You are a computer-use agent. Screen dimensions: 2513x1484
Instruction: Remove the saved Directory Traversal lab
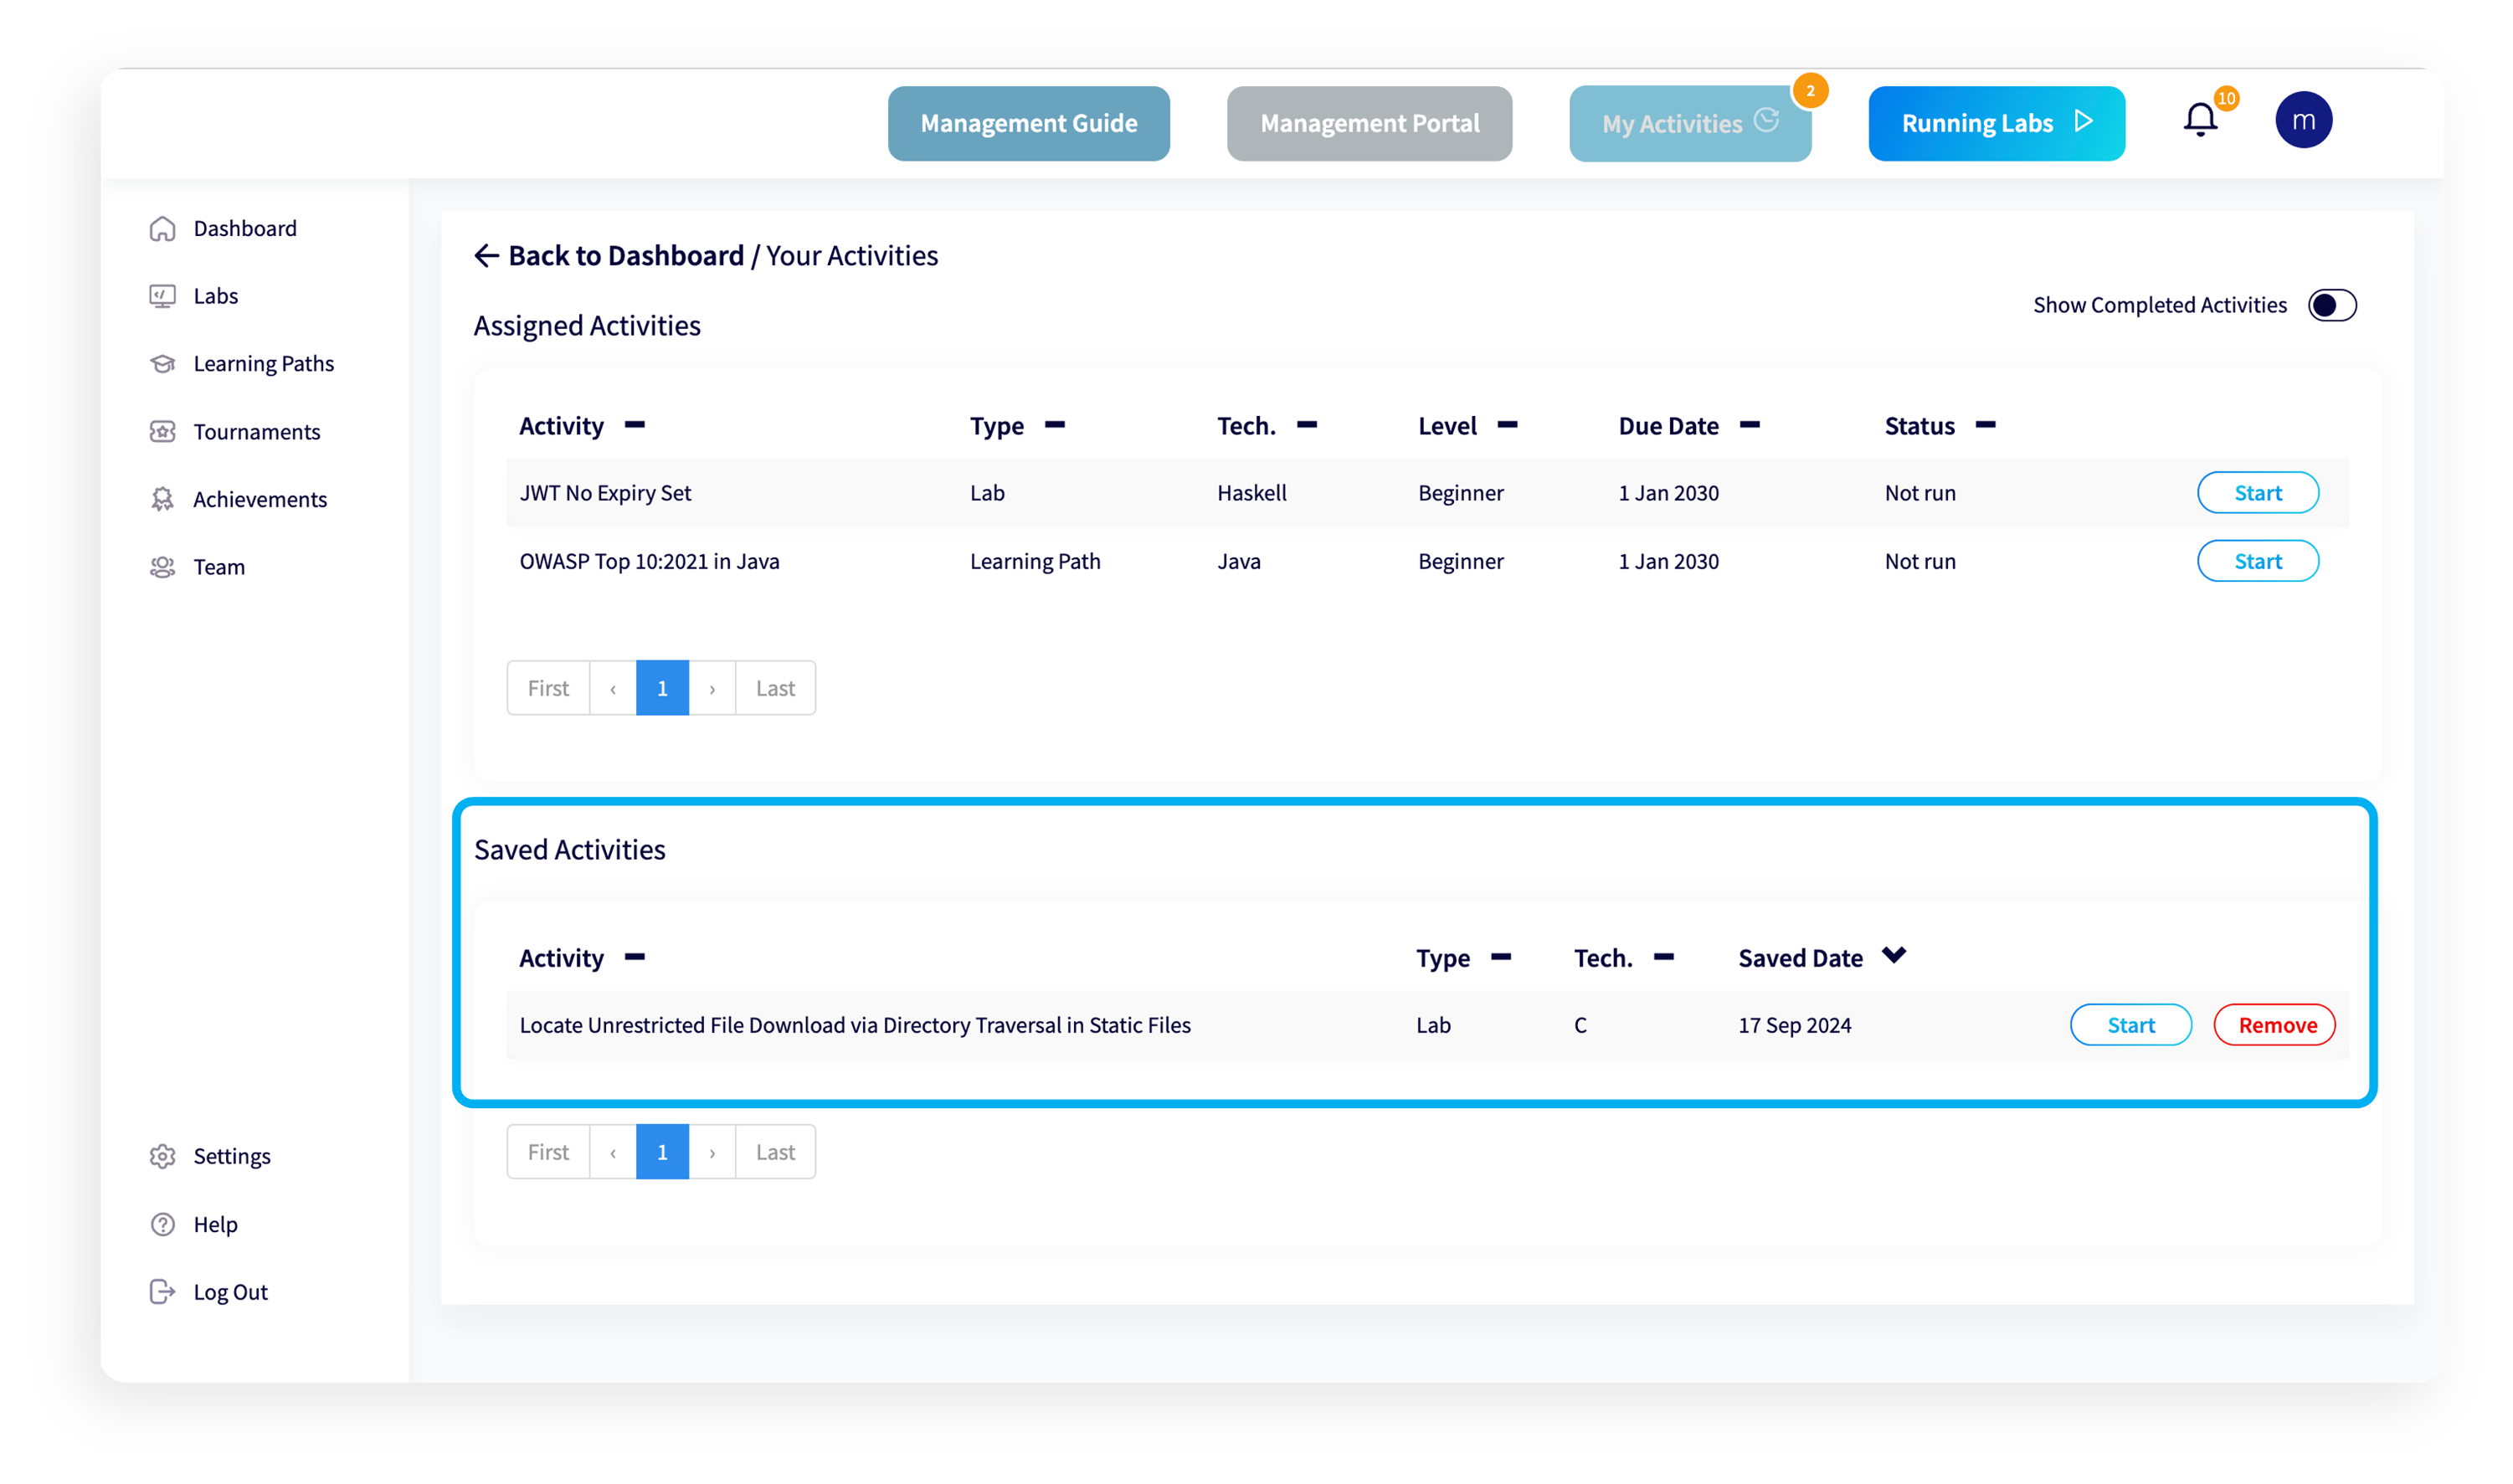pyautogui.click(x=2277, y=1025)
